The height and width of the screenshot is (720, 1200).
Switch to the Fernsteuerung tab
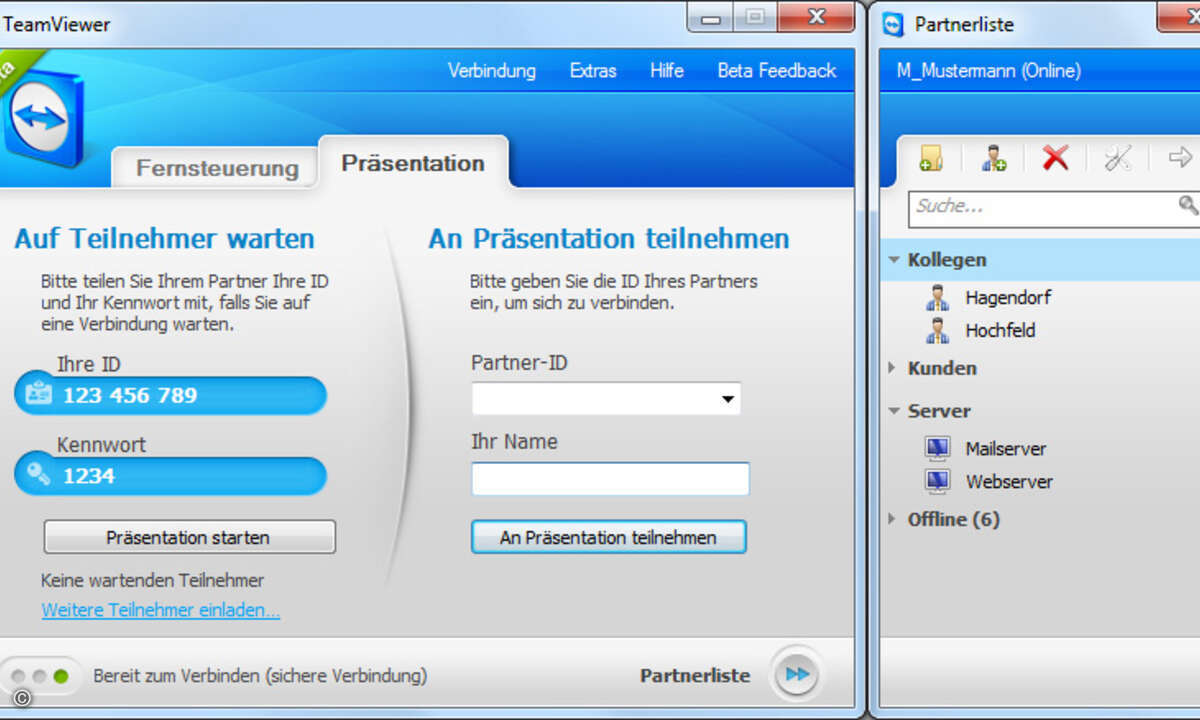coord(217,168)
